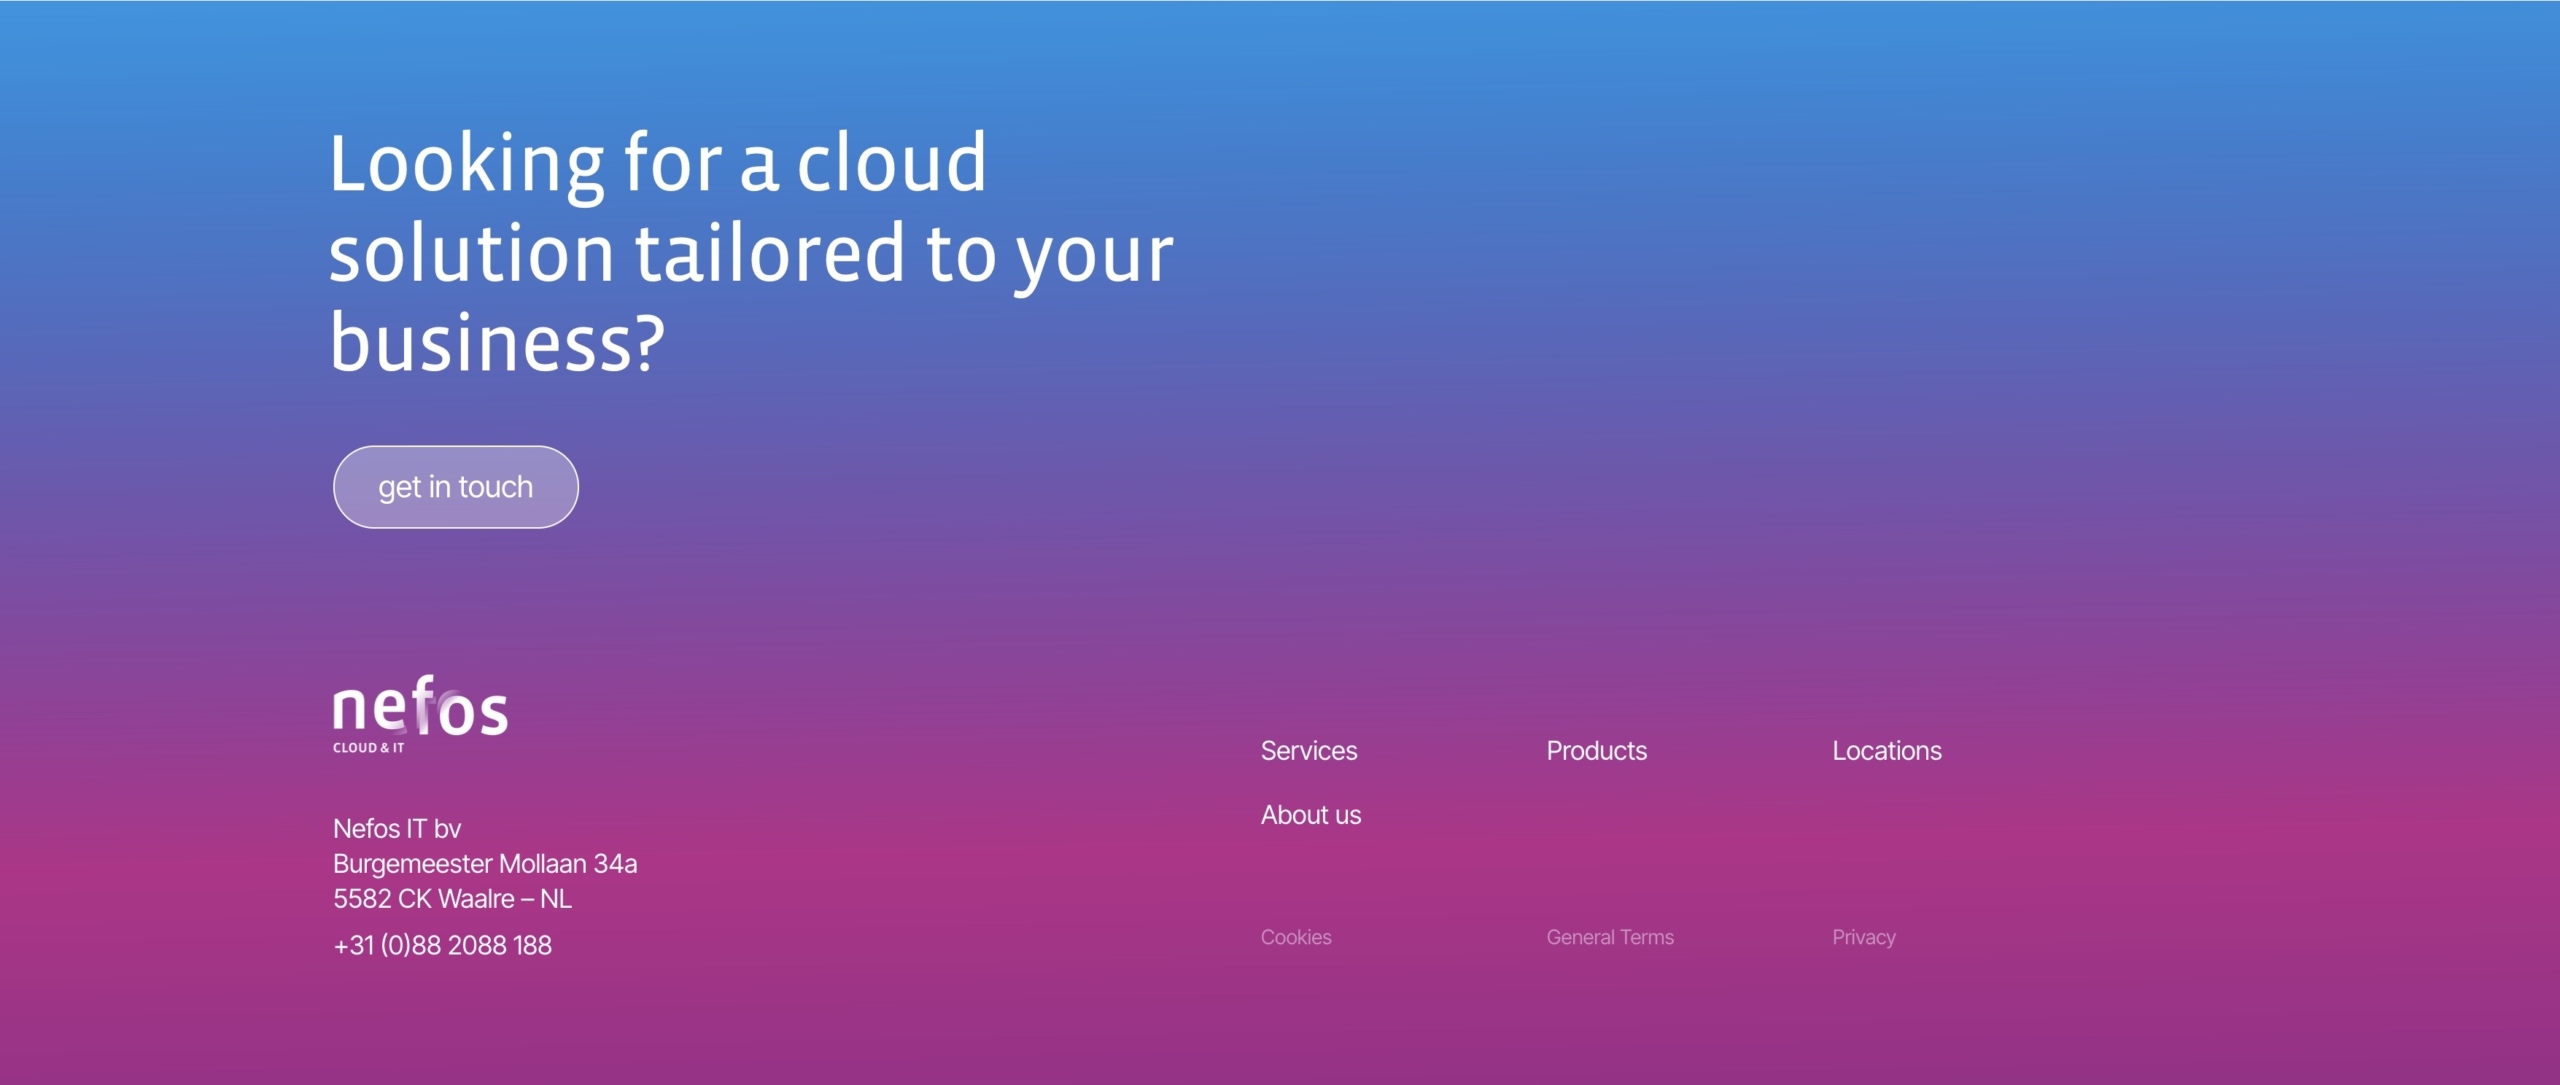View the General Terms link

pyautogui.click(x=1610, y=937)
